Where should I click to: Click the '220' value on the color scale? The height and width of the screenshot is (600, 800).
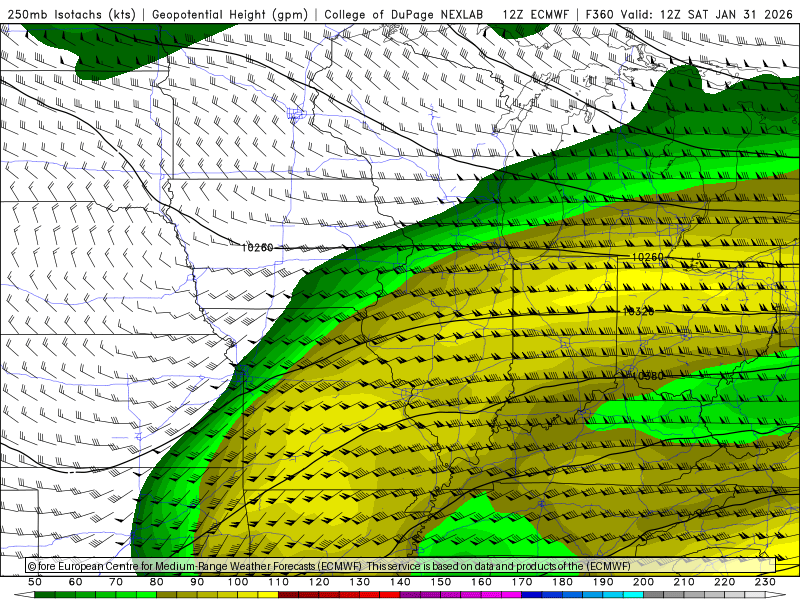click(x=725, y=582)
